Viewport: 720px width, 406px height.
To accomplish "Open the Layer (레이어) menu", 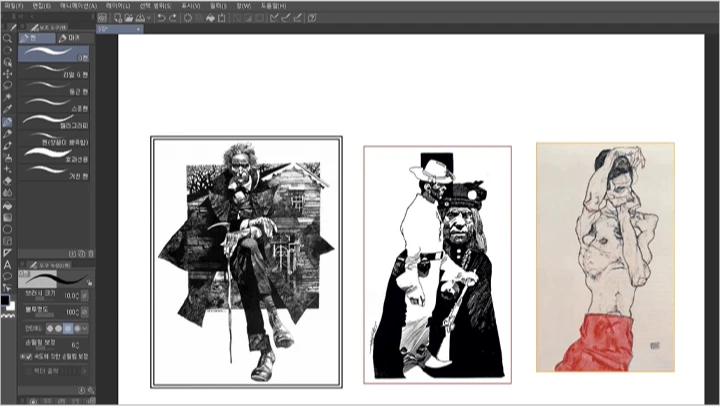I will tap(118, 6).
